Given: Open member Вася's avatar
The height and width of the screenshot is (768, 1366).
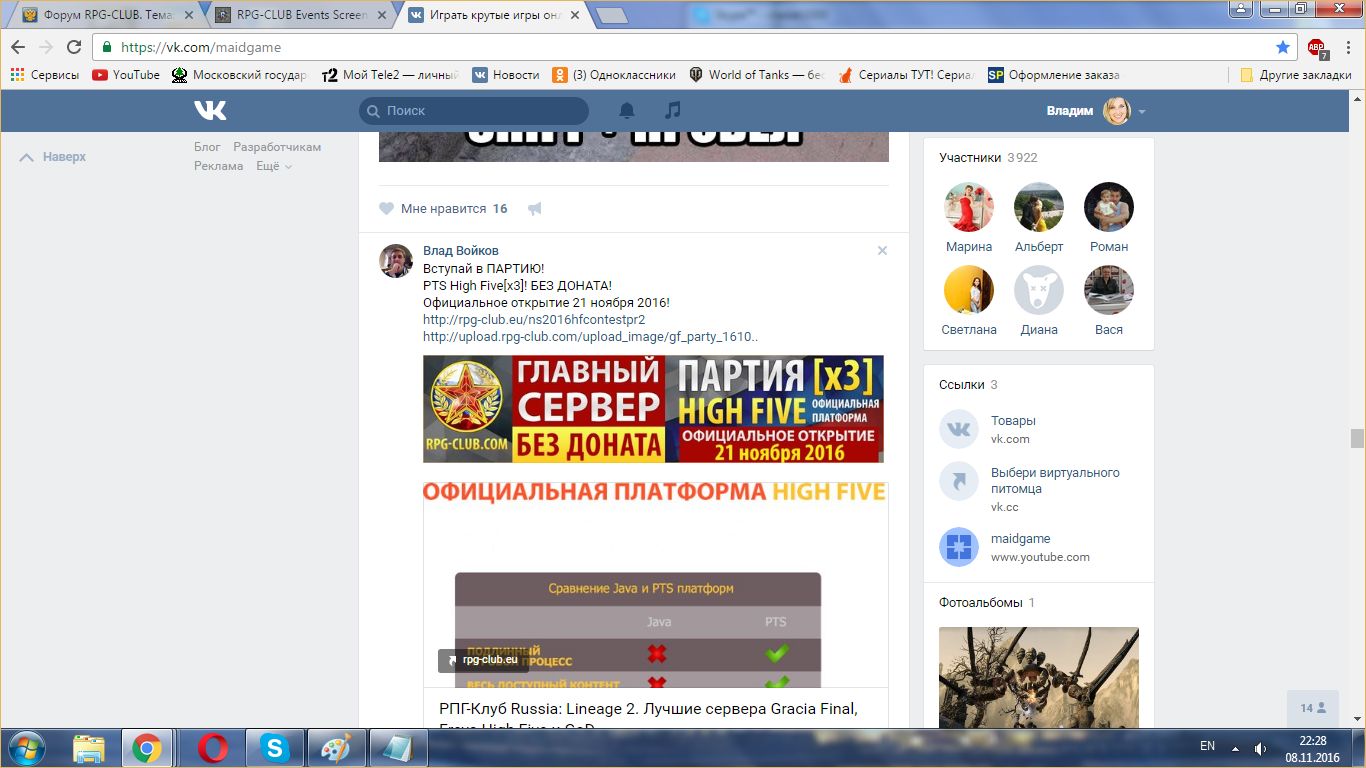Looking at the screenshot, I should coord(1109,290).
